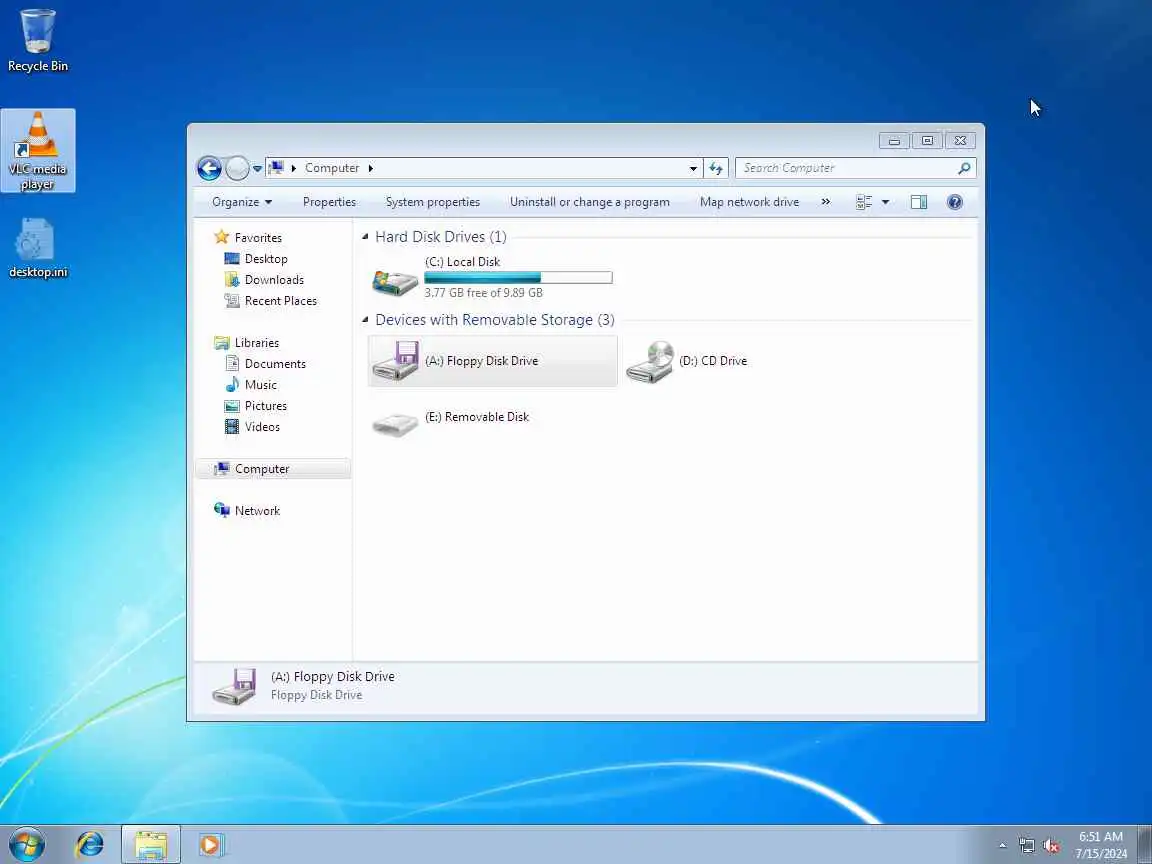This screenshot has width=1152, height=864.
Task: Maximize the Computer window
Action: [x=927, y=140]
